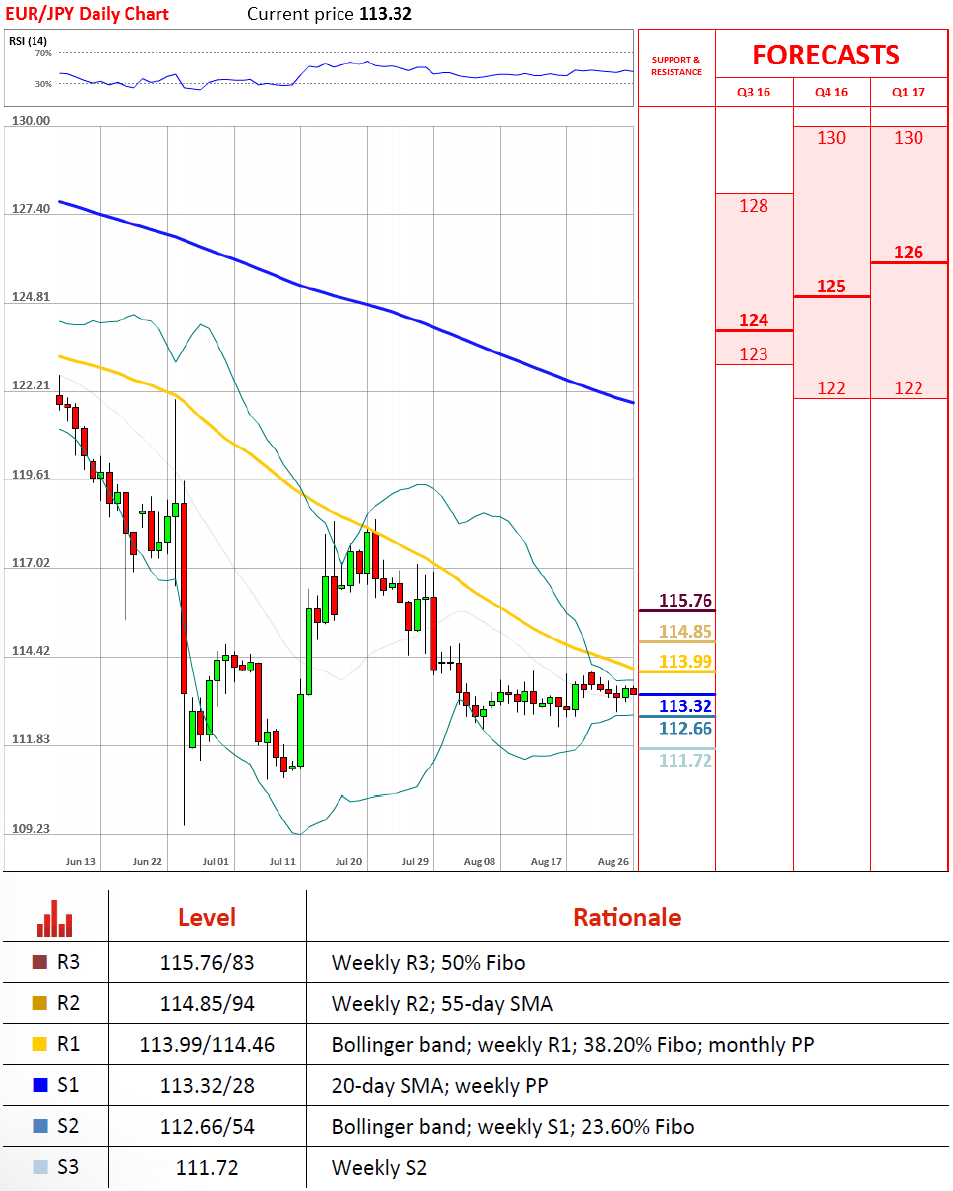This screenshot has width=953, height=1191.
Task: Click the 124.81 price axis label
Action: [x=31, y=297]
